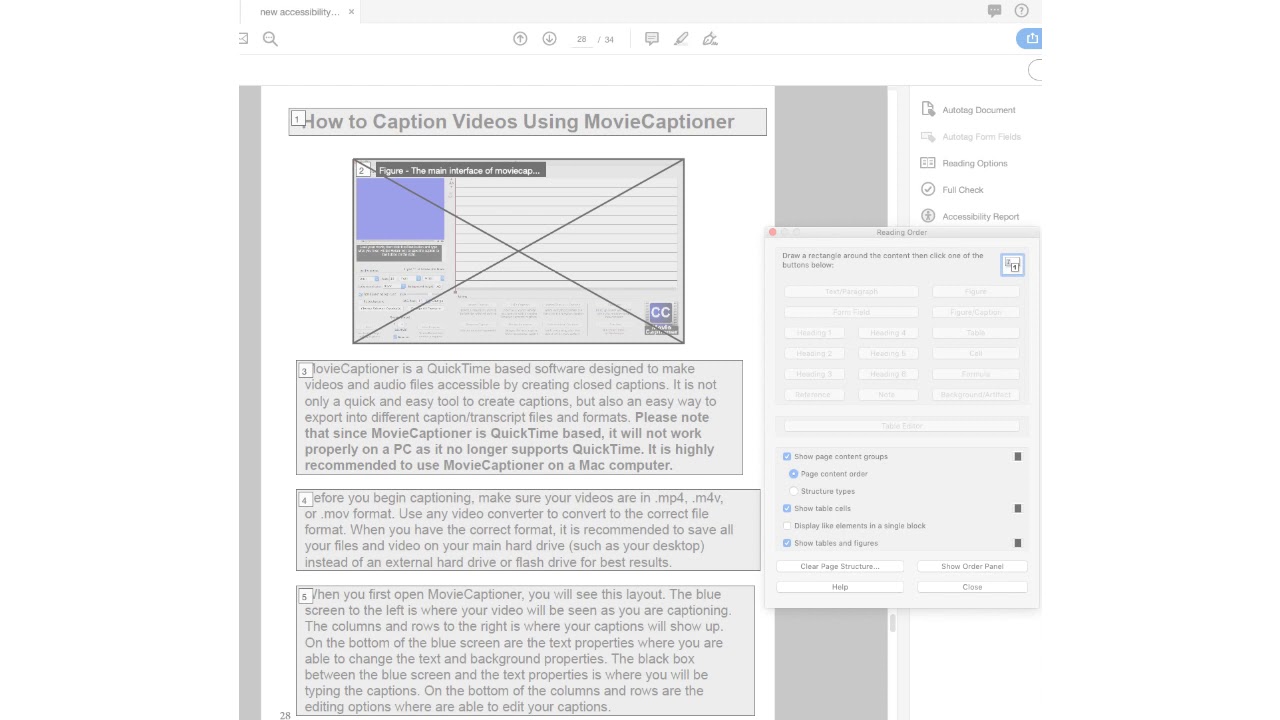Image resolution: width=1280 pixels, height=720 pixels.
Task: Select the paragraph block numbered 5
Action: click(525, 650)
